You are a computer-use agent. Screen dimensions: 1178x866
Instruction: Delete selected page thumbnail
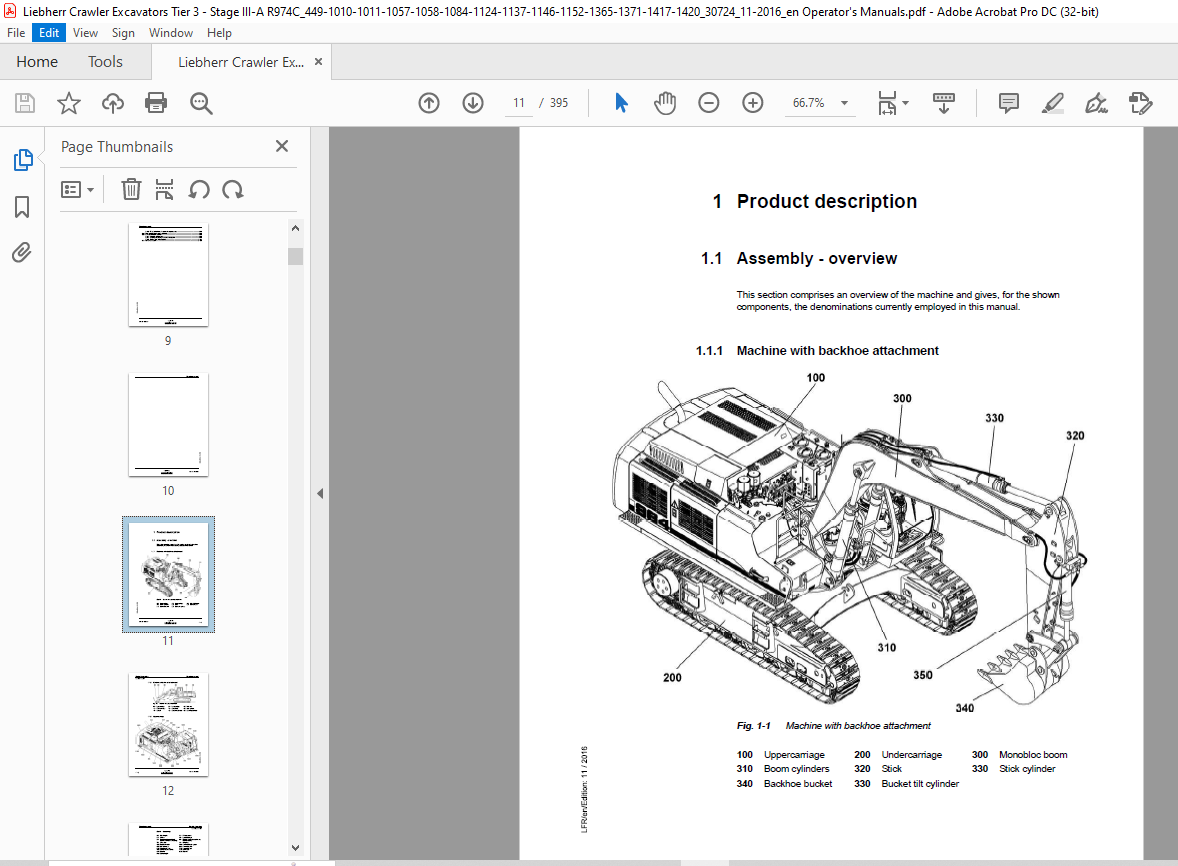131,189
